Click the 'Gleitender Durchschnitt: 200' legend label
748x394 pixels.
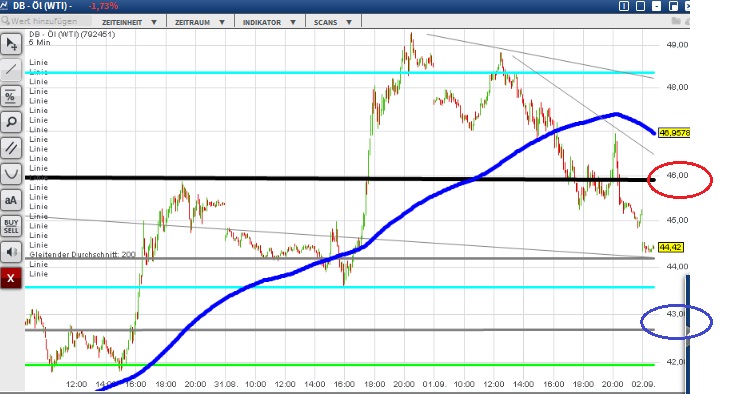click(x=83, y=255)
